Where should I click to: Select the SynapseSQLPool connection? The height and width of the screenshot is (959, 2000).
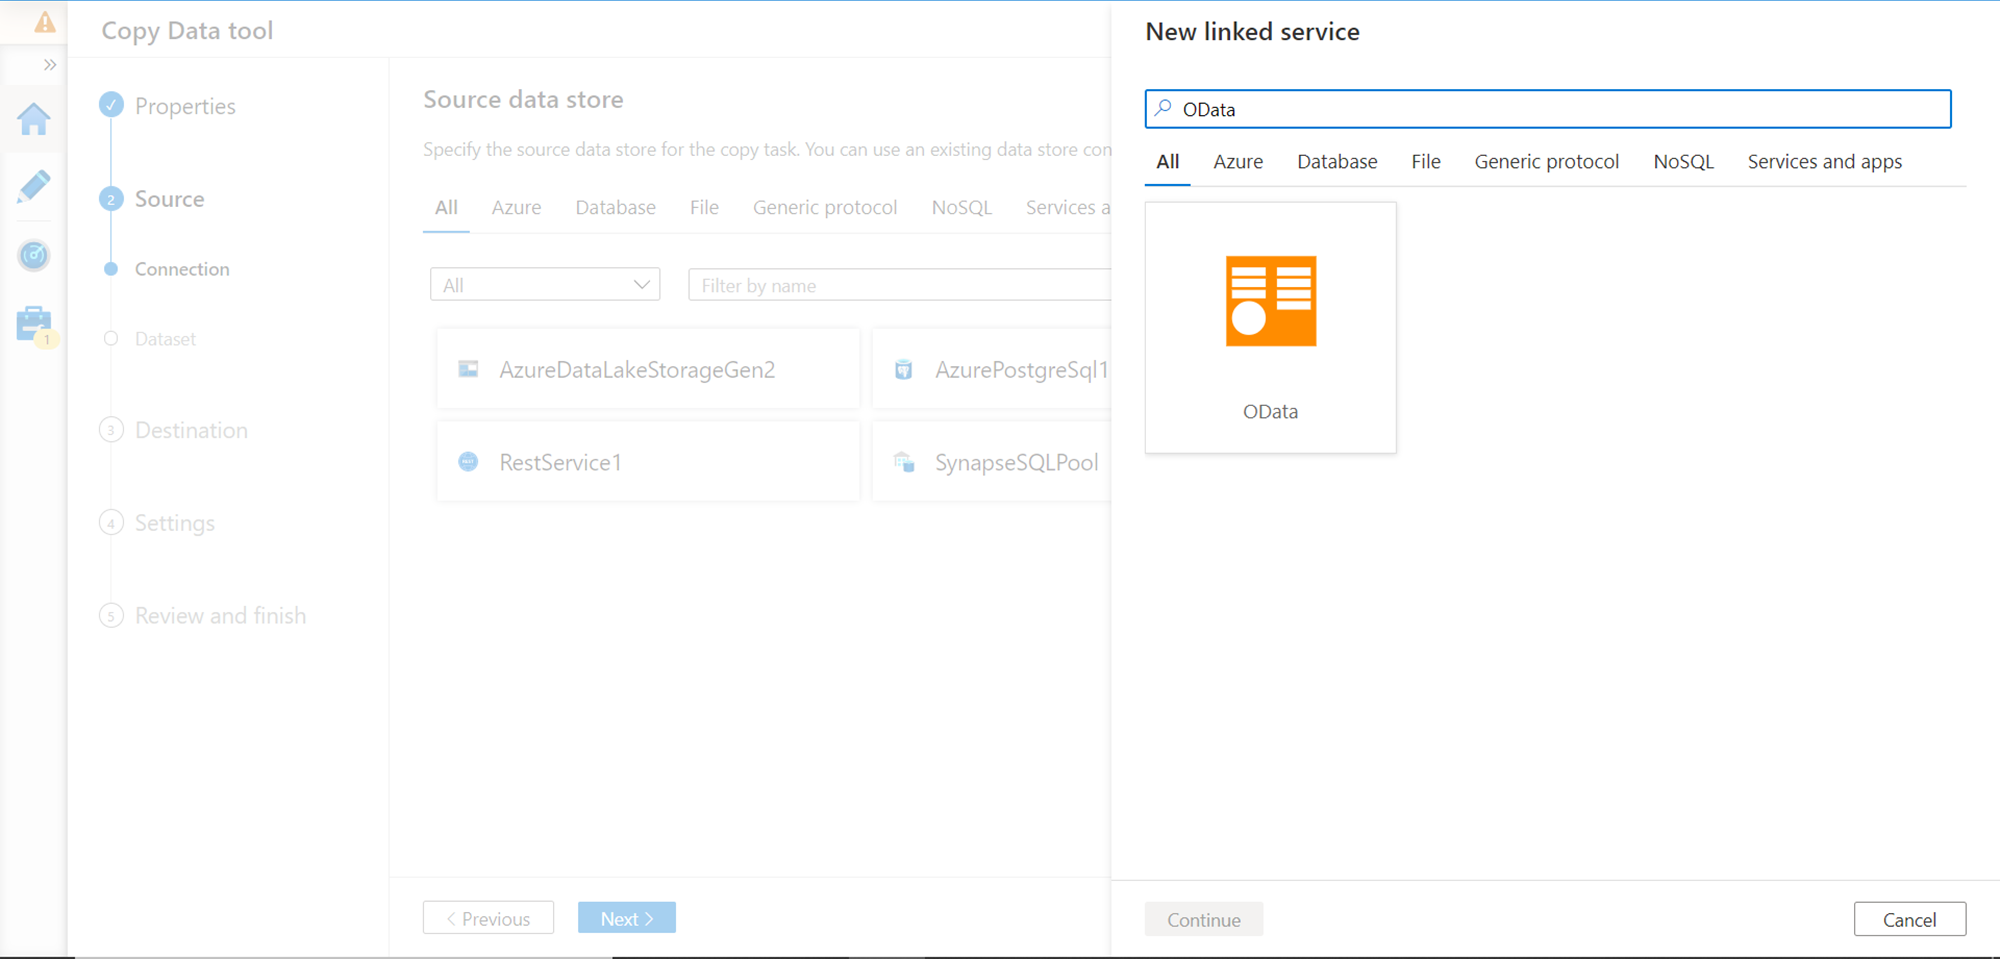(1016, 462)
